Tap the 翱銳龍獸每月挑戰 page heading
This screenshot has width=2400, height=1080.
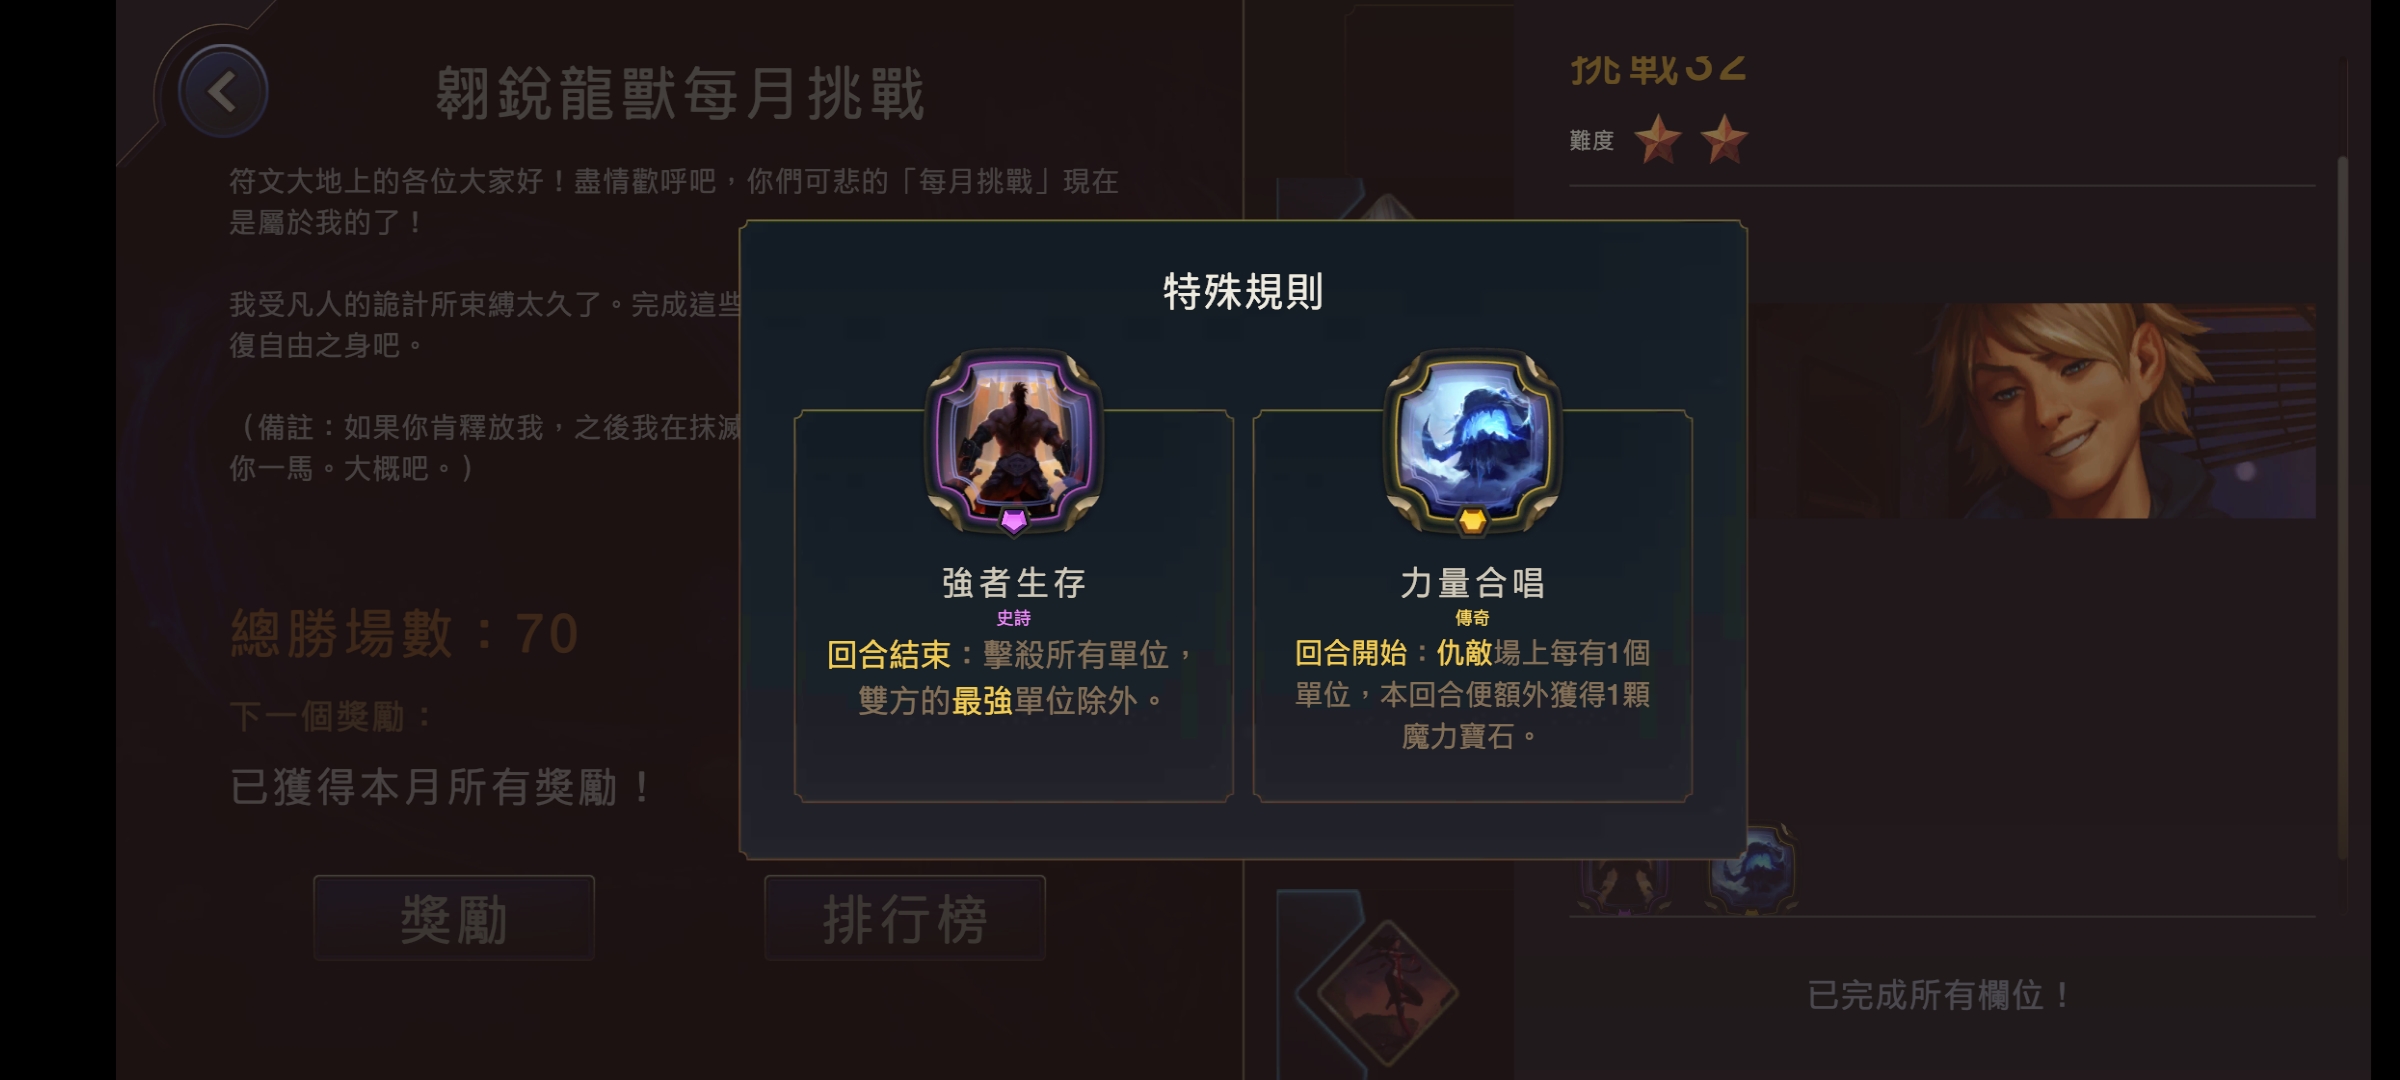coord(680,95)
